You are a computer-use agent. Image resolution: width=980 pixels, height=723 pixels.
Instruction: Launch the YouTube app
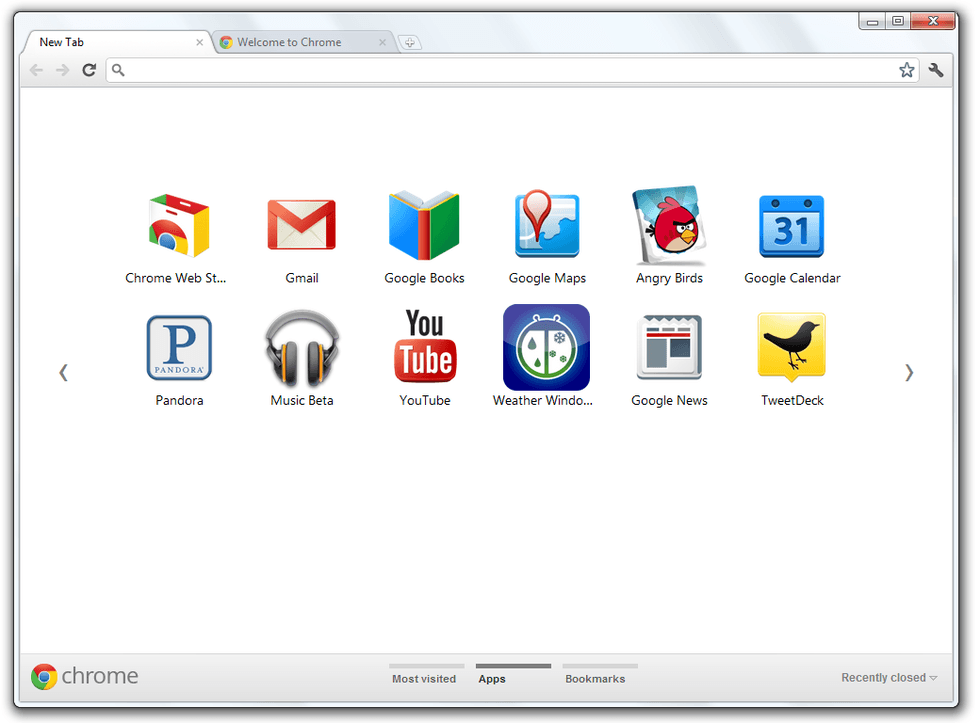[424, 347]
